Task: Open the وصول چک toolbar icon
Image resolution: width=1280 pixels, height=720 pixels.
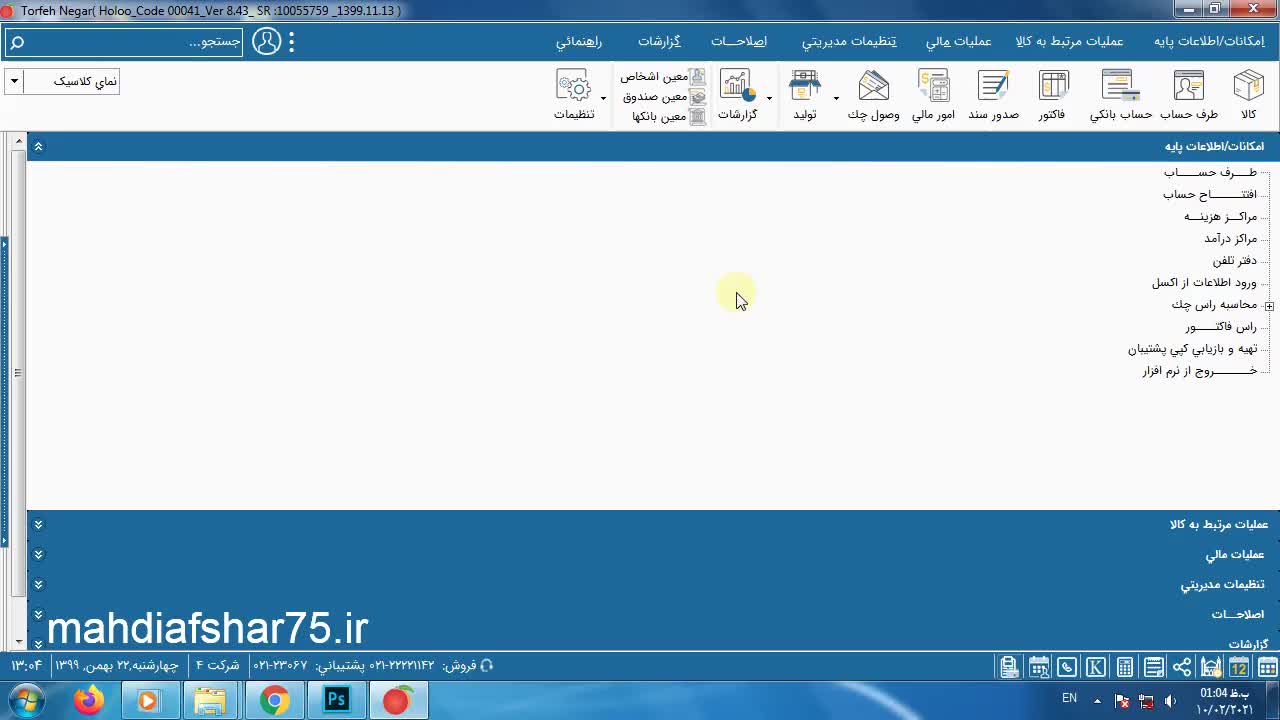Action: tap(873, 95)
